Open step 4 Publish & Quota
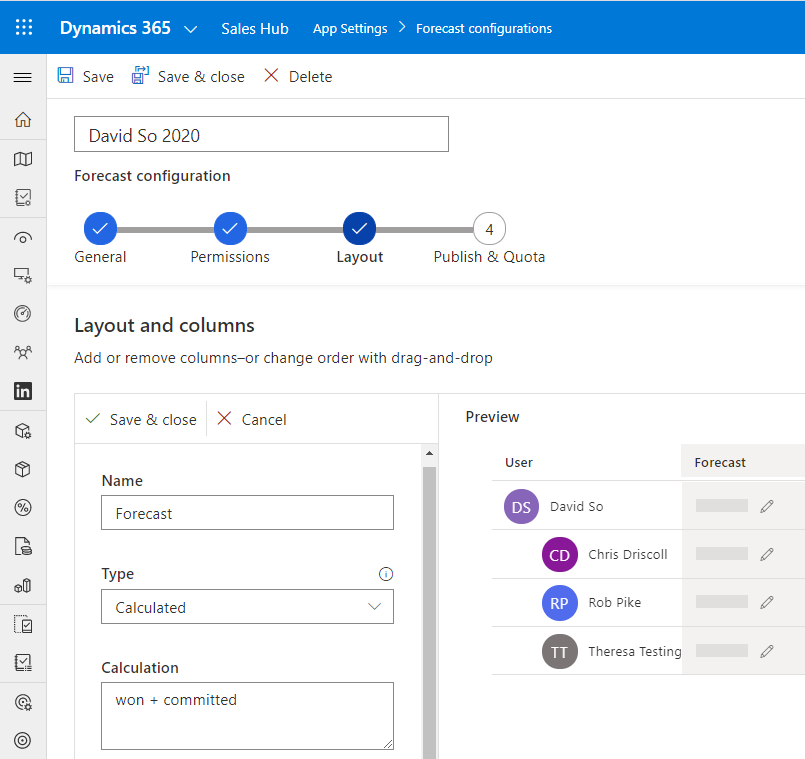This screenshot has width=805, height=759. 489,229
